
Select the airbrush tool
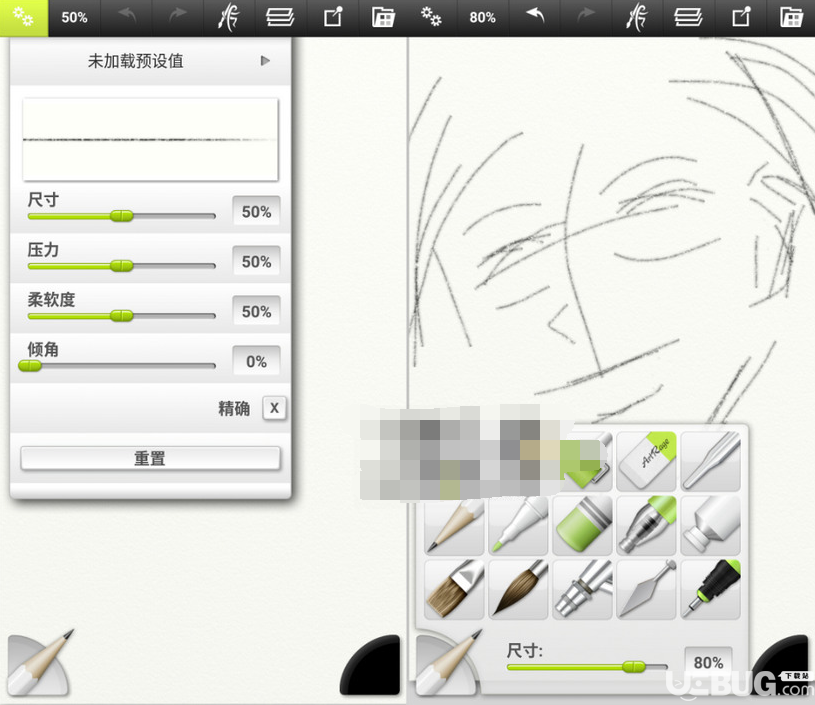pyautogui.click(x=582, y=589)
